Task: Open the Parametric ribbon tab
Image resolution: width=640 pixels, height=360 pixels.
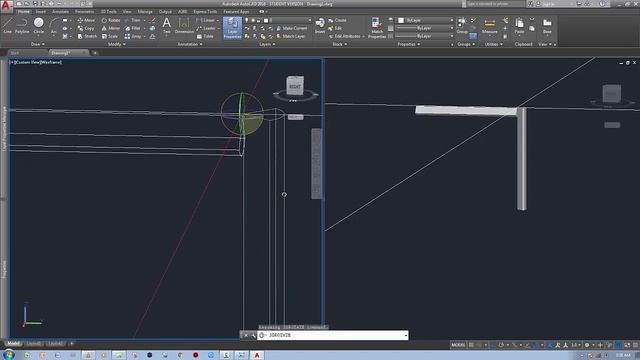Action: (84, 12)
